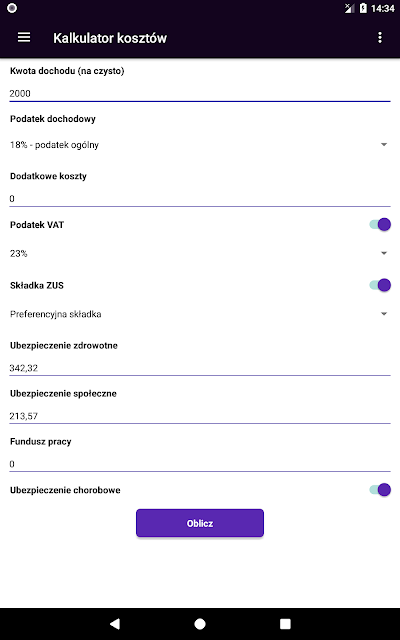Image resolution: width=400 pixels, height=640 pixels.
Task: Open the three-dot overflow menu
Action: click(380, 38)
